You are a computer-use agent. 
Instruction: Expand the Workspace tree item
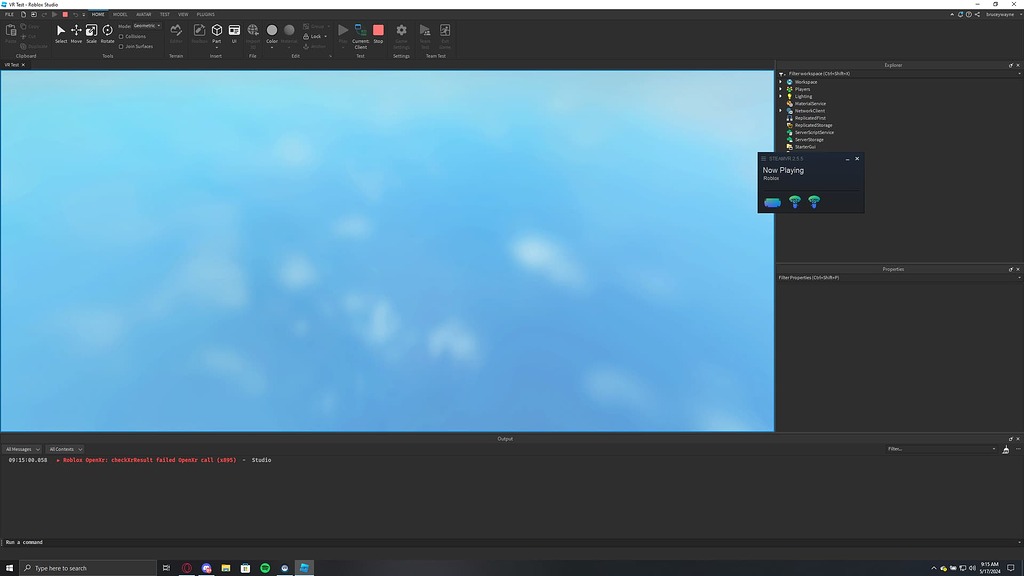click(781, 82)
